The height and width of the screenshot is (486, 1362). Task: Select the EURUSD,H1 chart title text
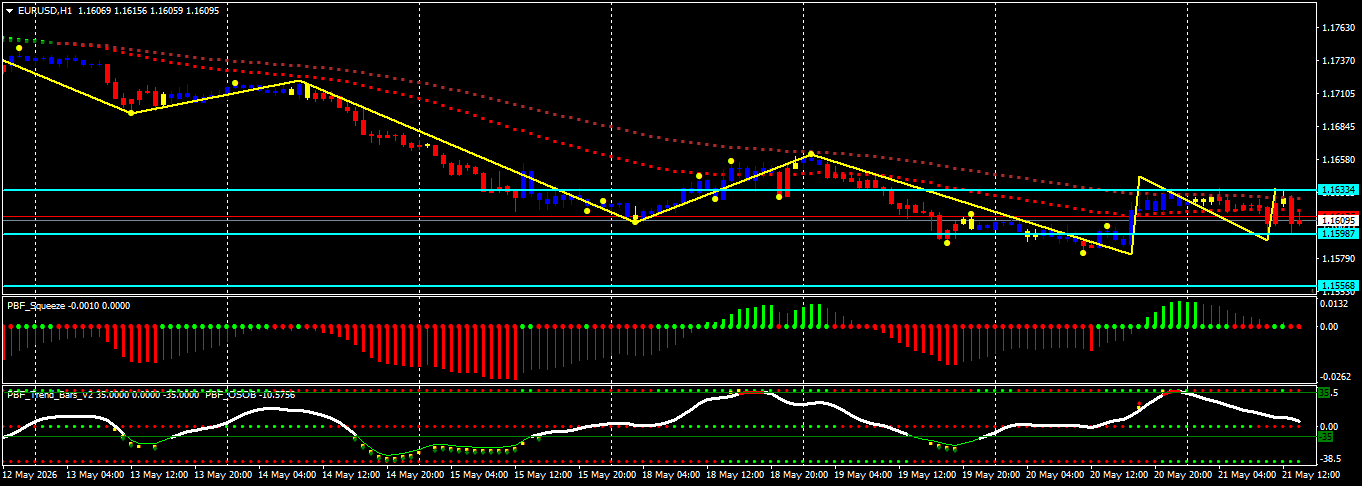(44, 9)
